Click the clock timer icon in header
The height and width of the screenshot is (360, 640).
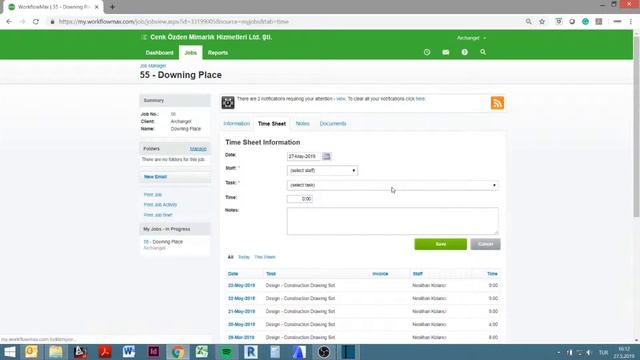[427, 52]
